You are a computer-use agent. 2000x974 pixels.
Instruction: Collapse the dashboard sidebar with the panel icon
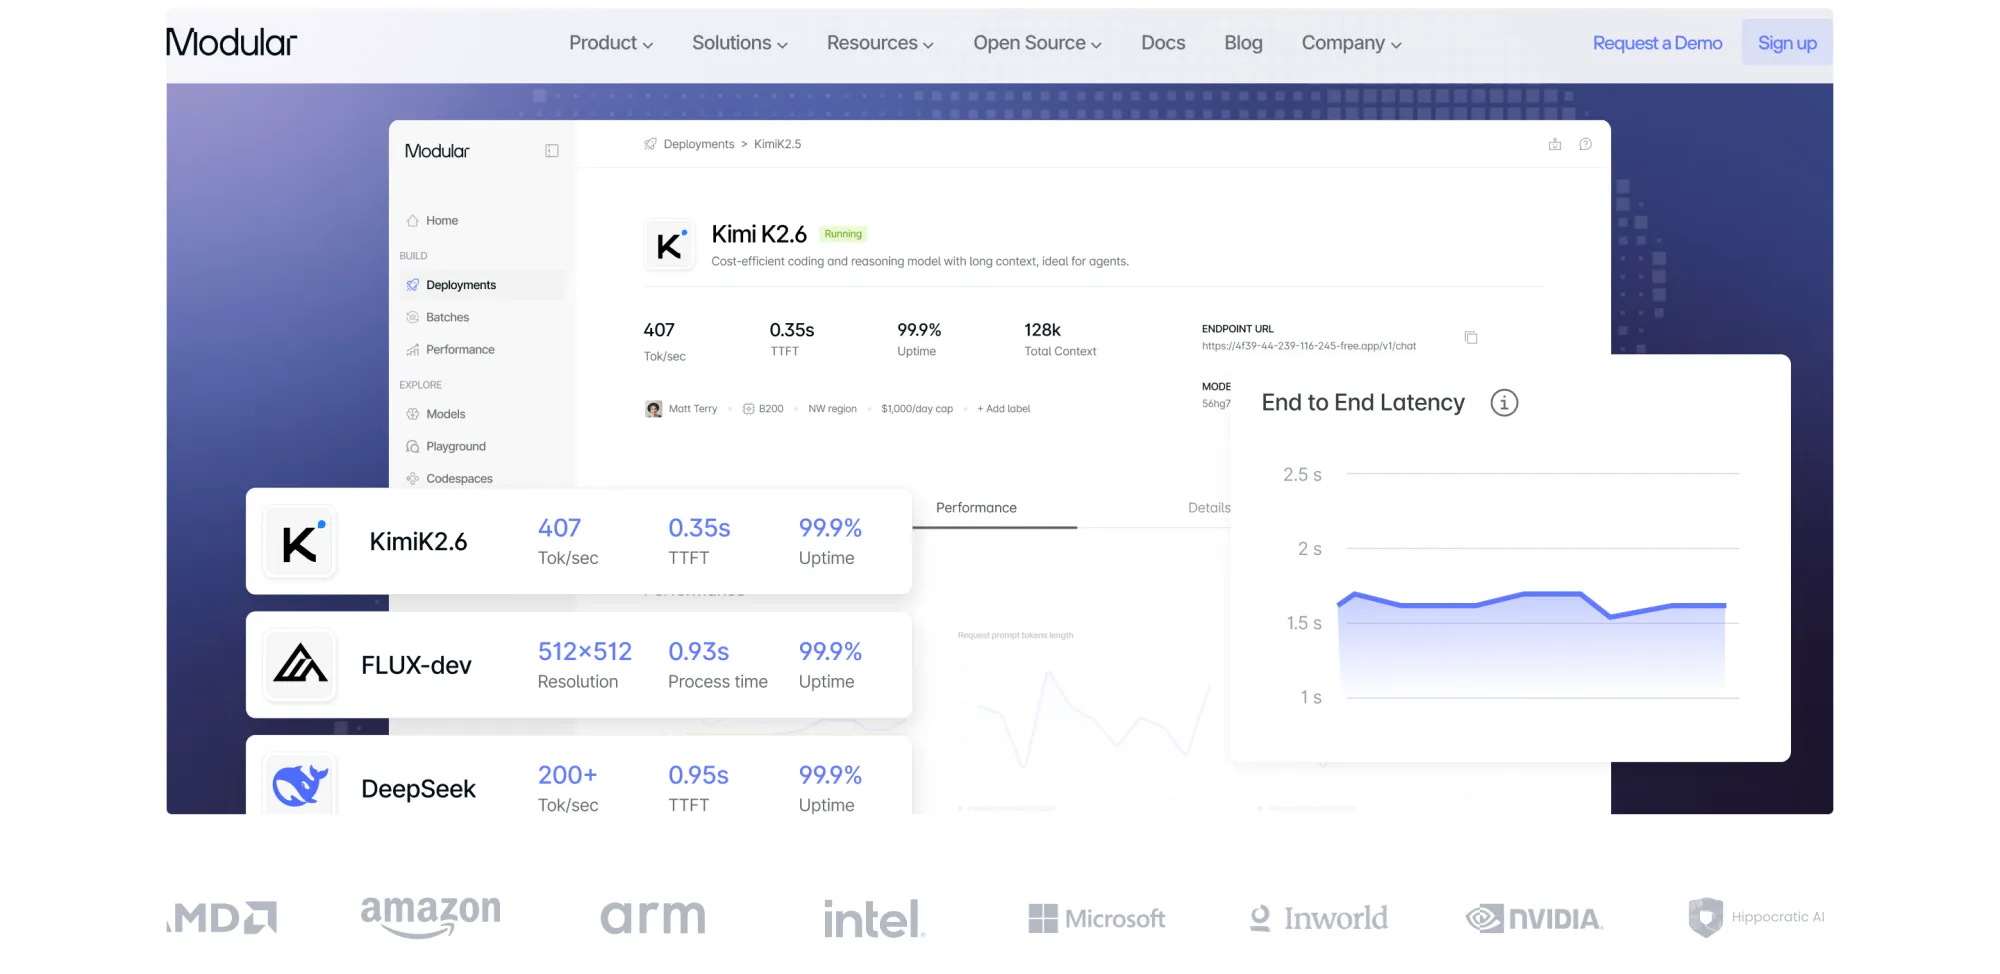[552, 151]
